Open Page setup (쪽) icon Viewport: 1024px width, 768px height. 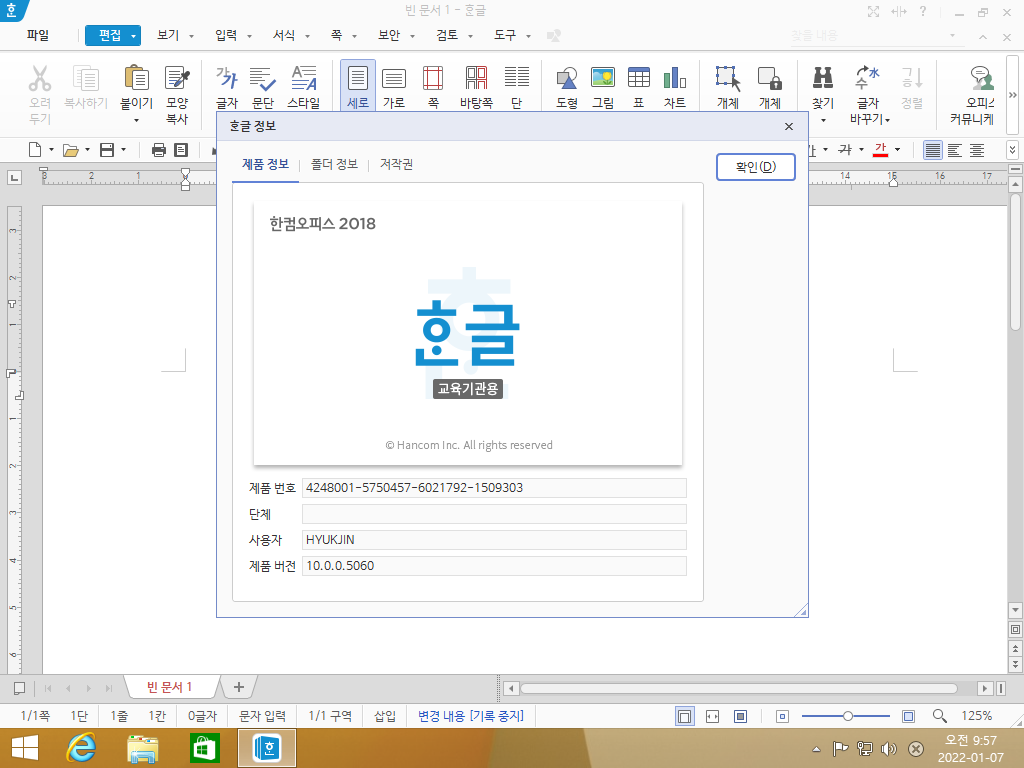point(433,78)
